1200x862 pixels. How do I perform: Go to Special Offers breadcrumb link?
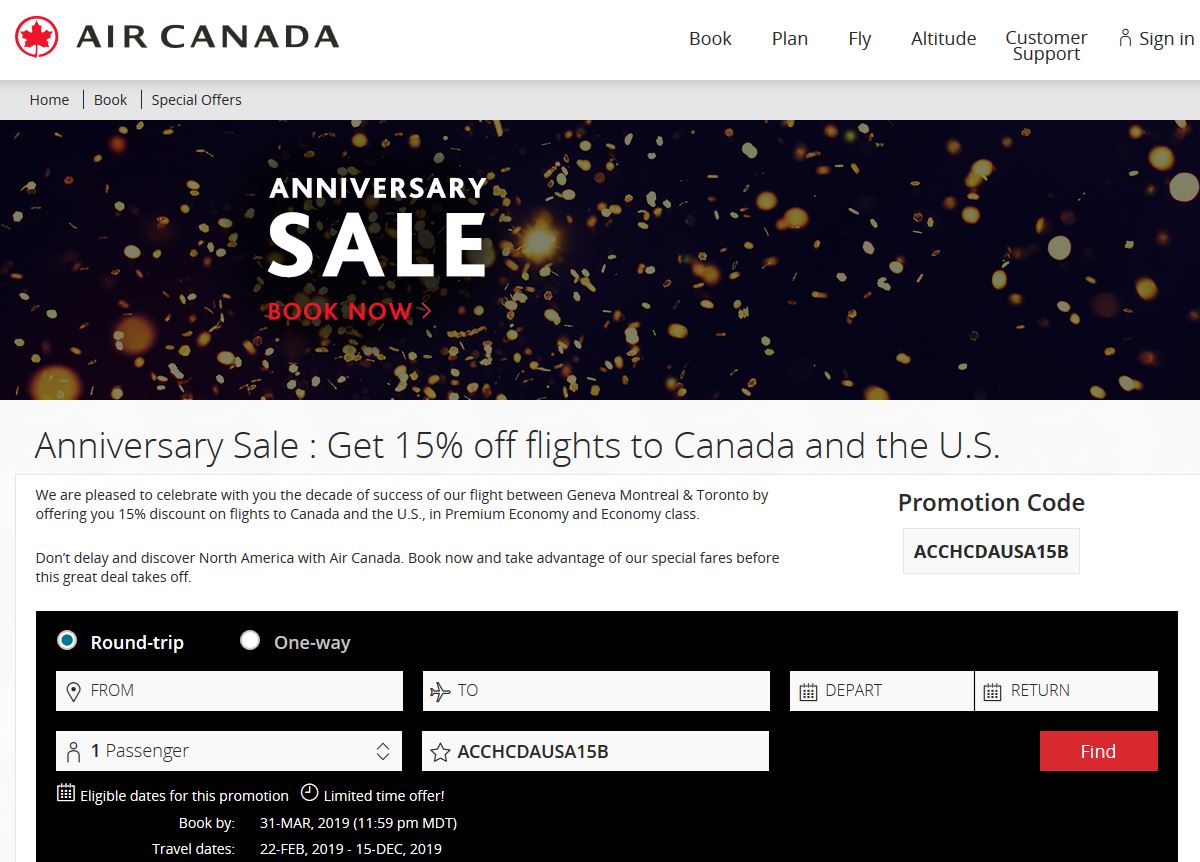pos(196,100)
